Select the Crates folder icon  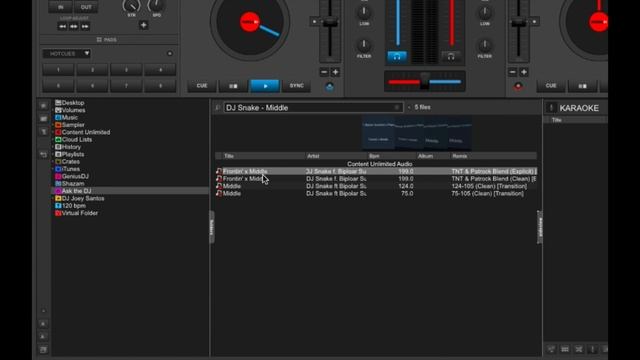[x=58, y=162]
